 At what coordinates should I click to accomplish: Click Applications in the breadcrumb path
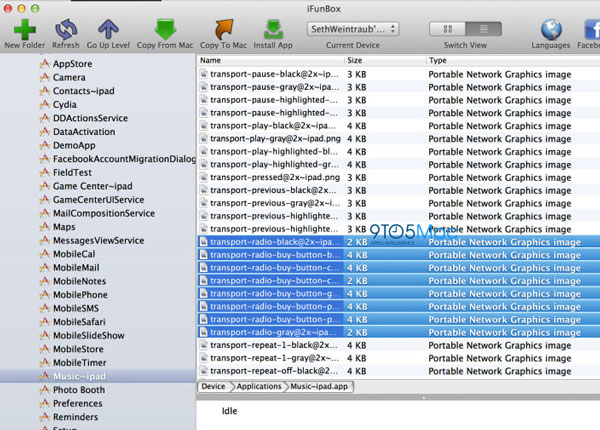(259, 385)
